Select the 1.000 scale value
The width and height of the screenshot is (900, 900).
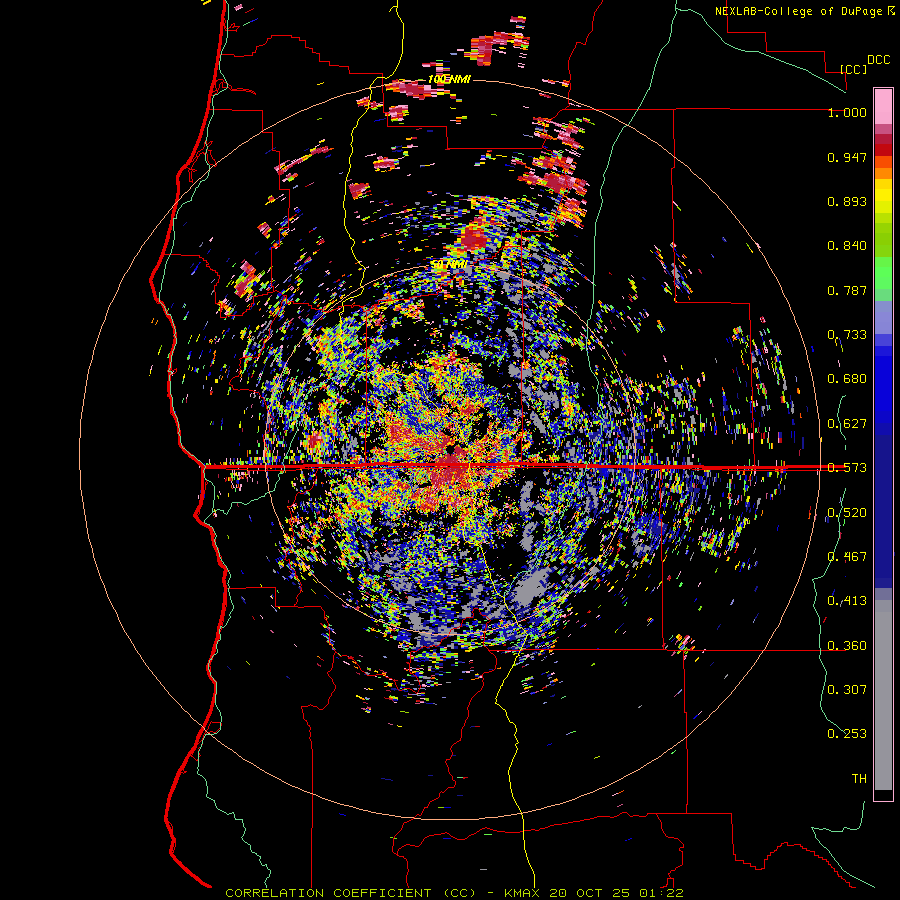[847, 112]
